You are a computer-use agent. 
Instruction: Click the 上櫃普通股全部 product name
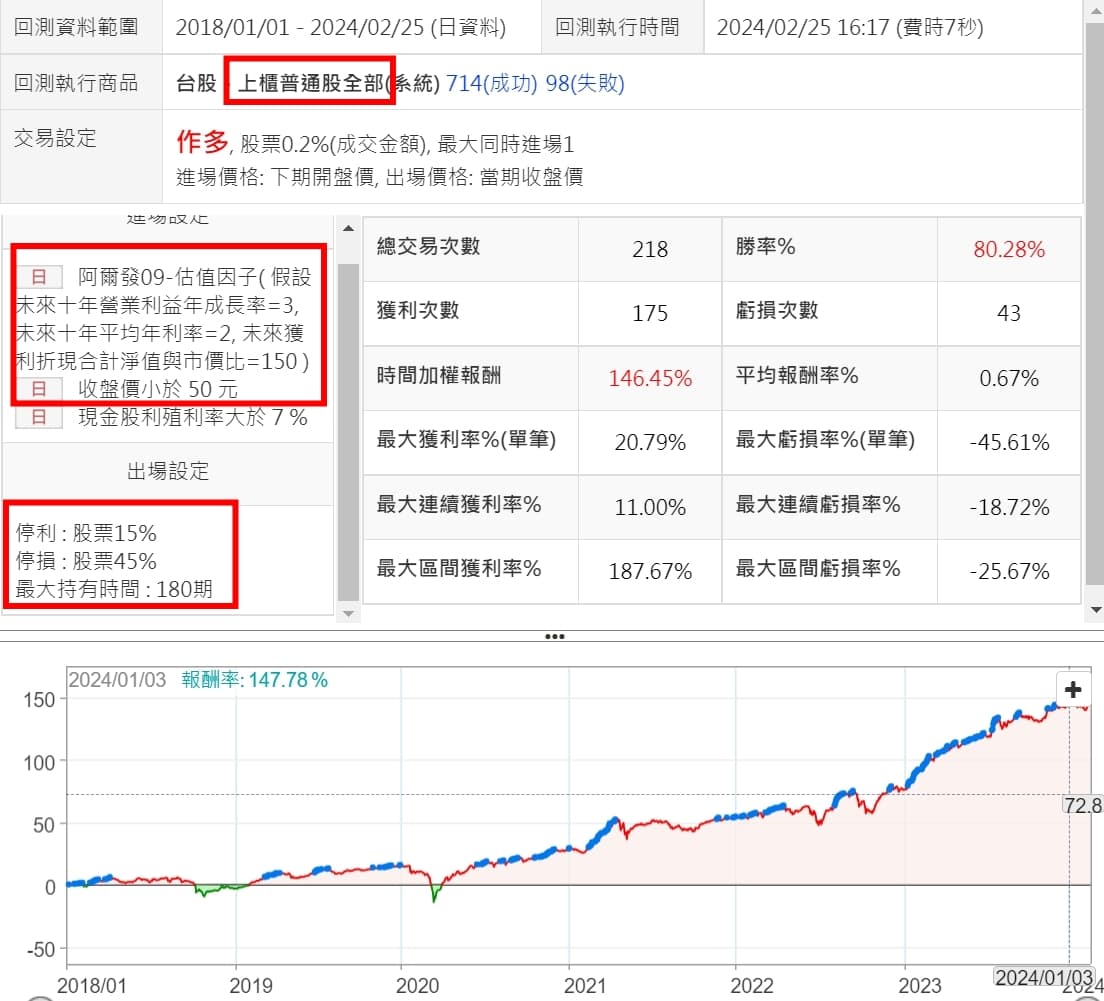[311, 83]
